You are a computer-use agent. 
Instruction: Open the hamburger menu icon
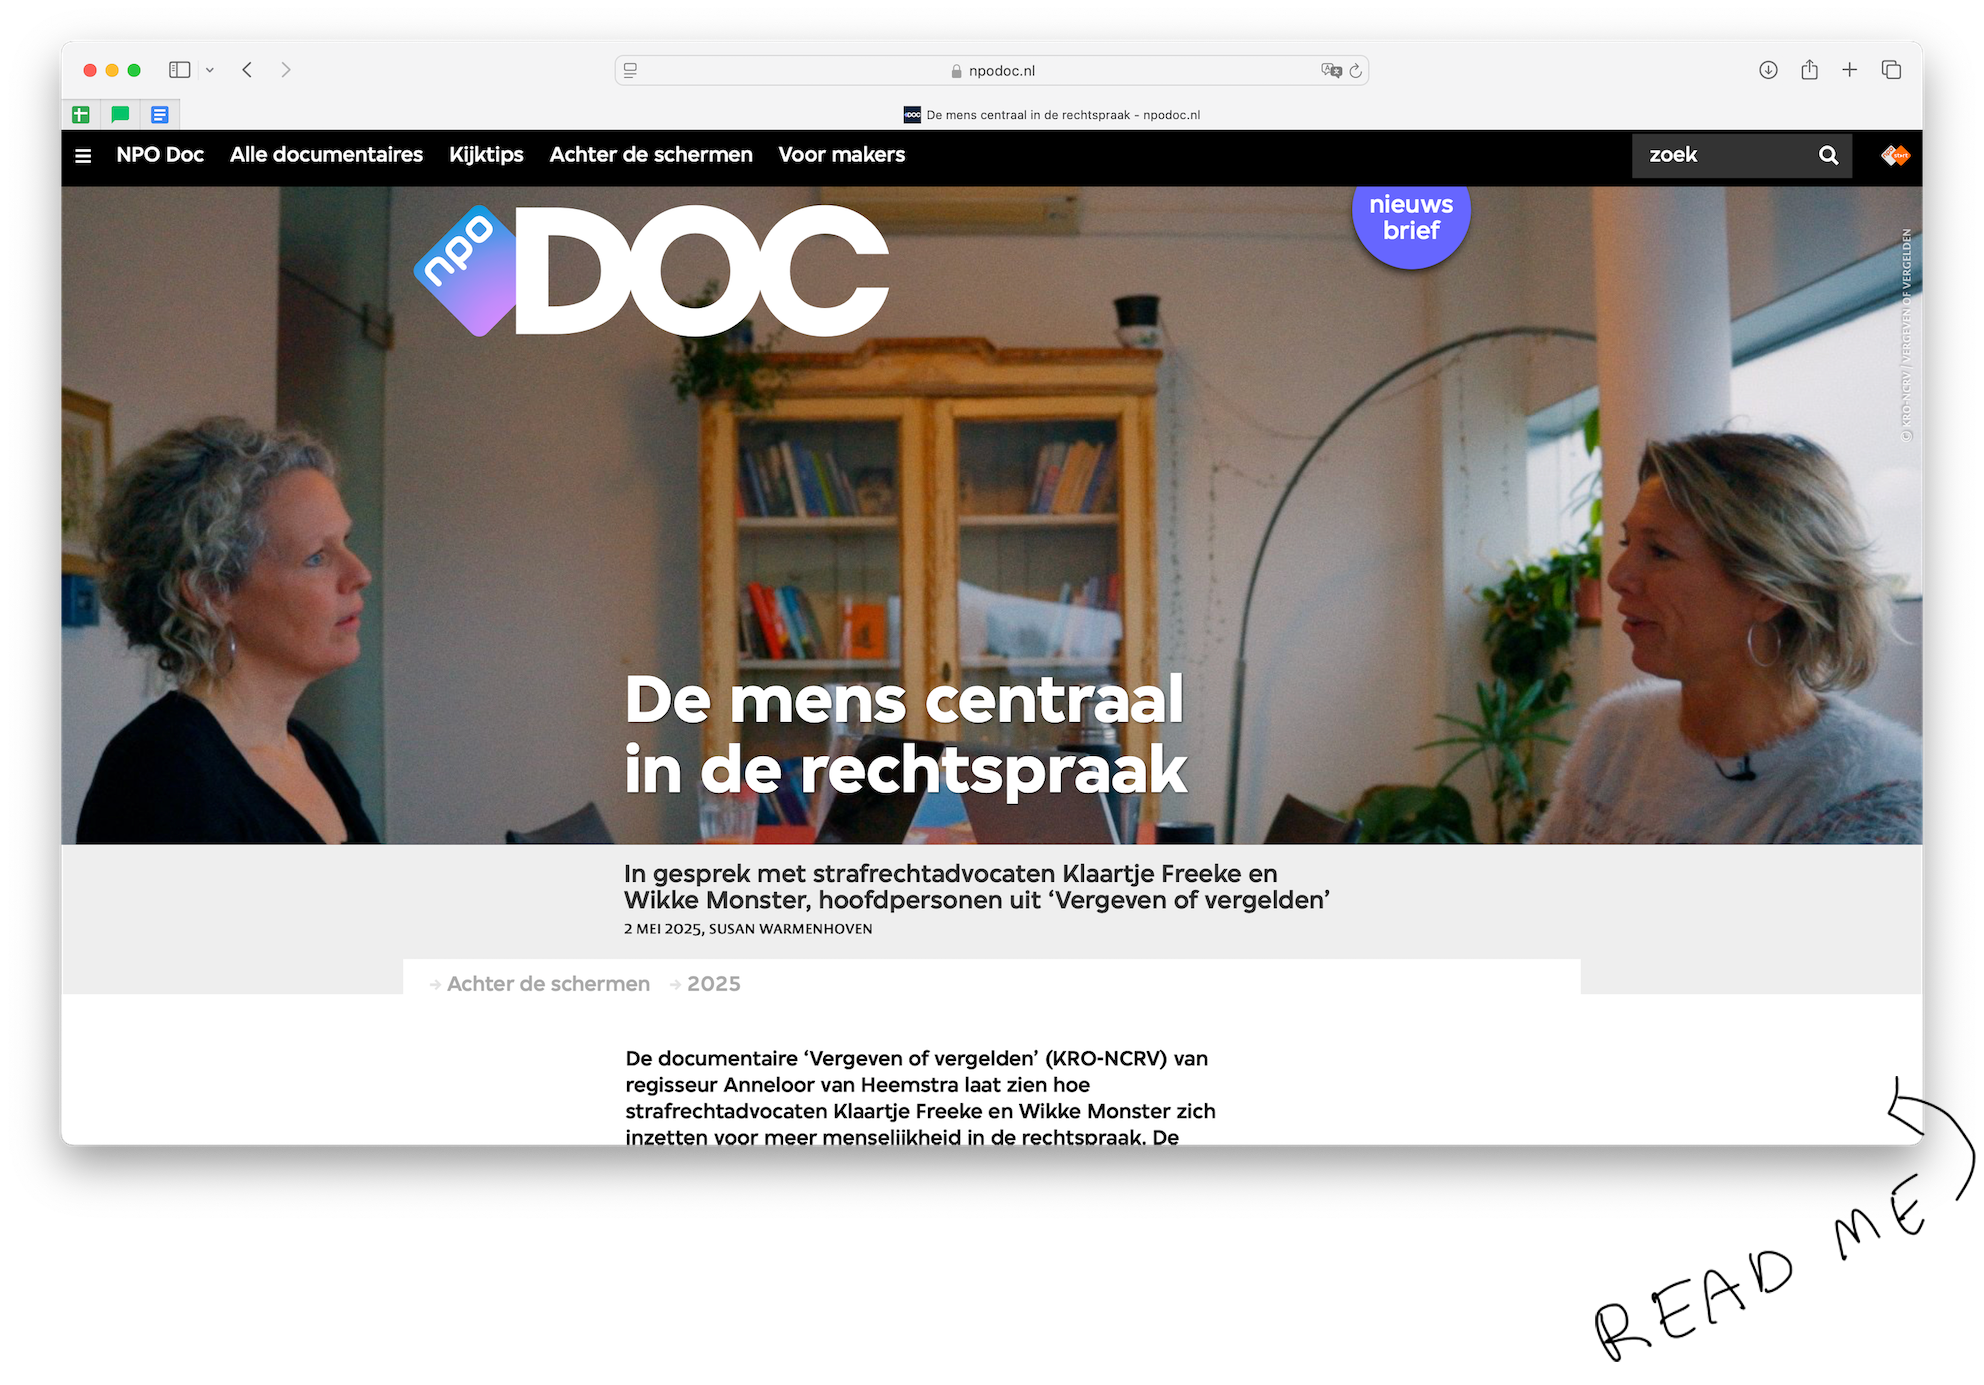click(x=83, y=156)
